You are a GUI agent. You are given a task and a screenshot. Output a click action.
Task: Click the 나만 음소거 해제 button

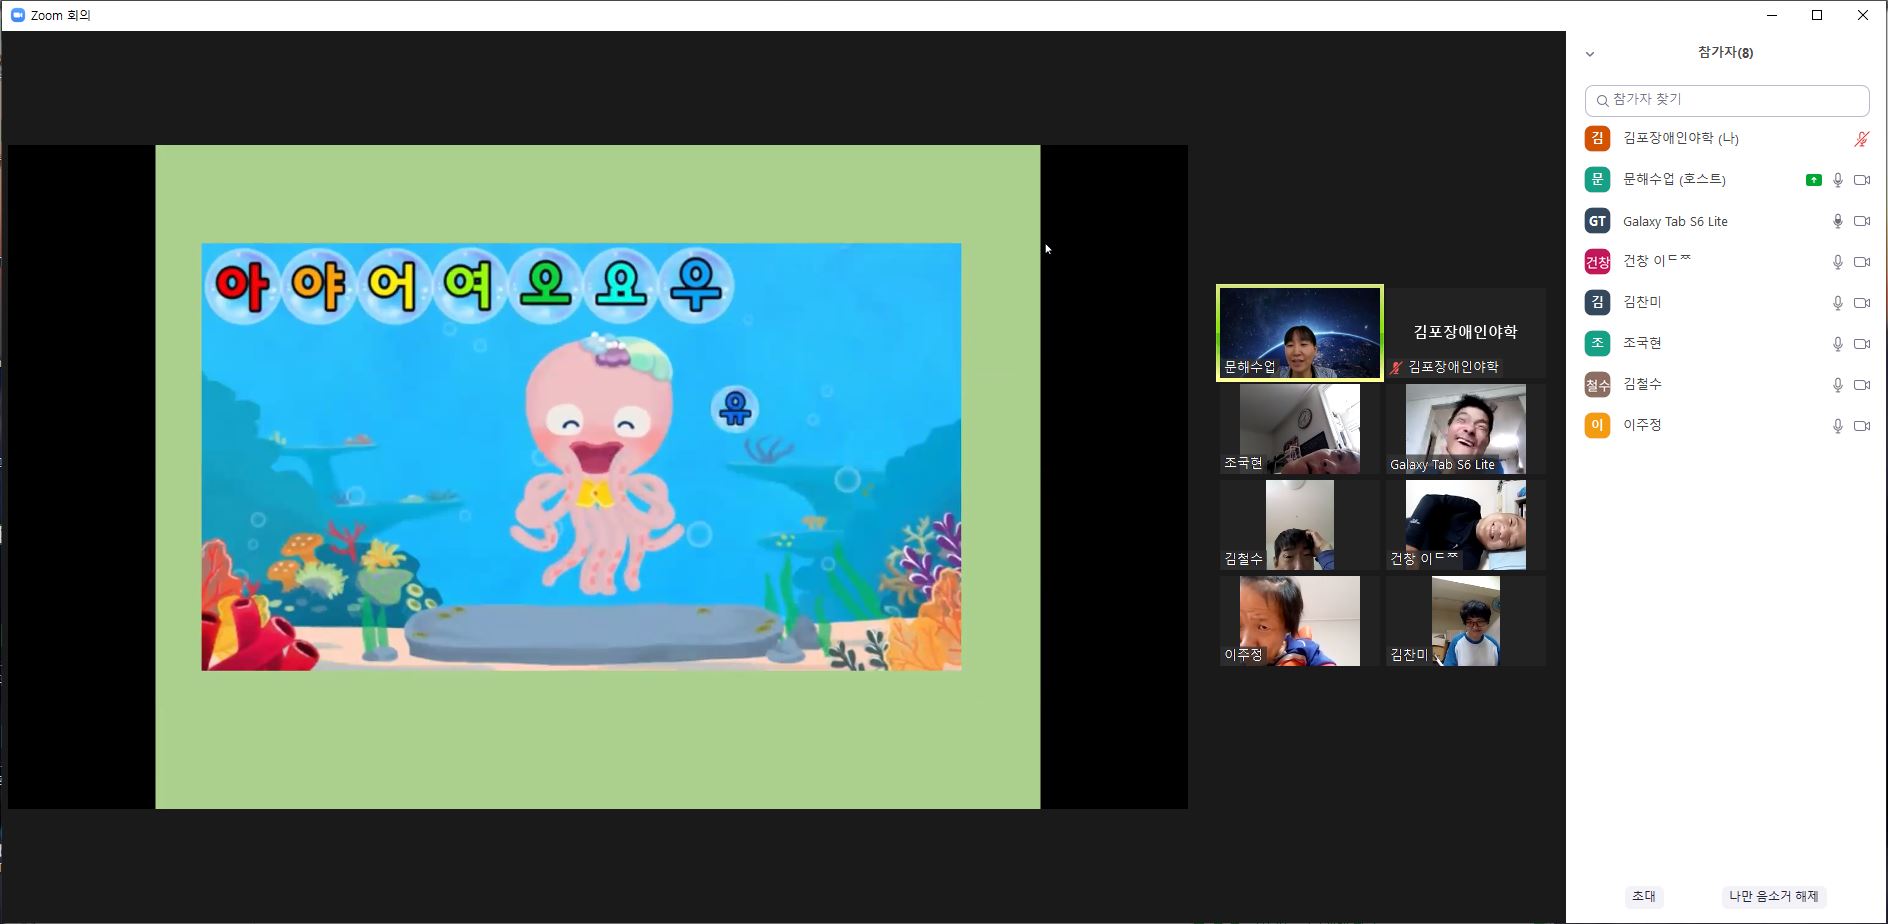pos(1773,896)
